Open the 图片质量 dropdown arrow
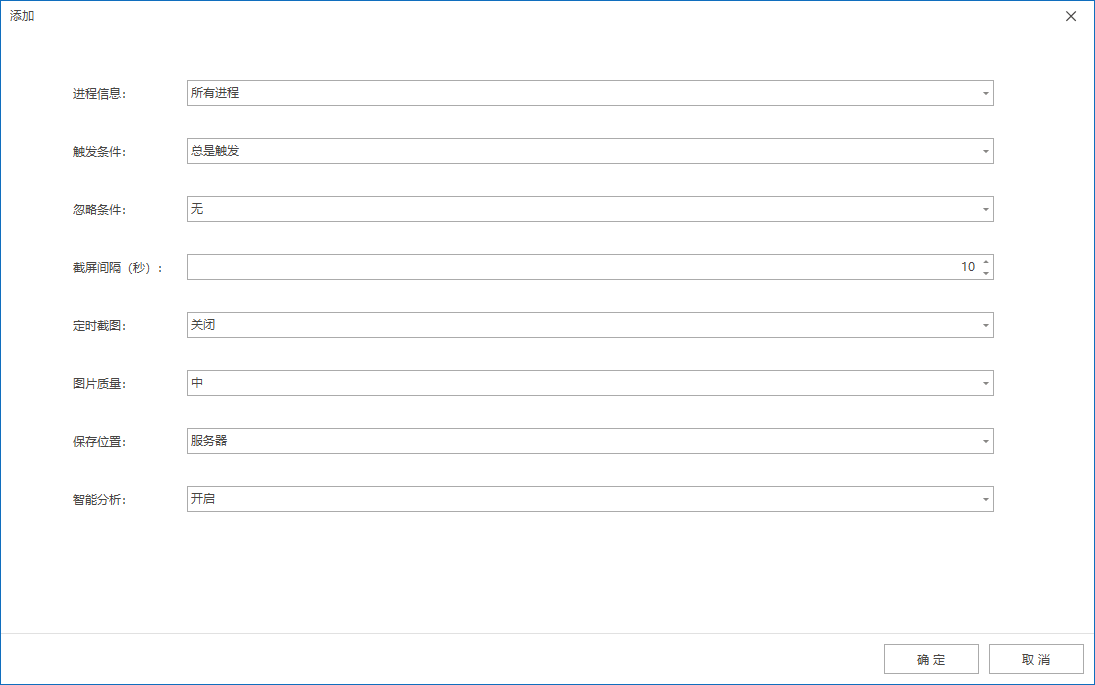Image resolution: width=1095 pixels, height=685 pixels. tap(985, 384)
